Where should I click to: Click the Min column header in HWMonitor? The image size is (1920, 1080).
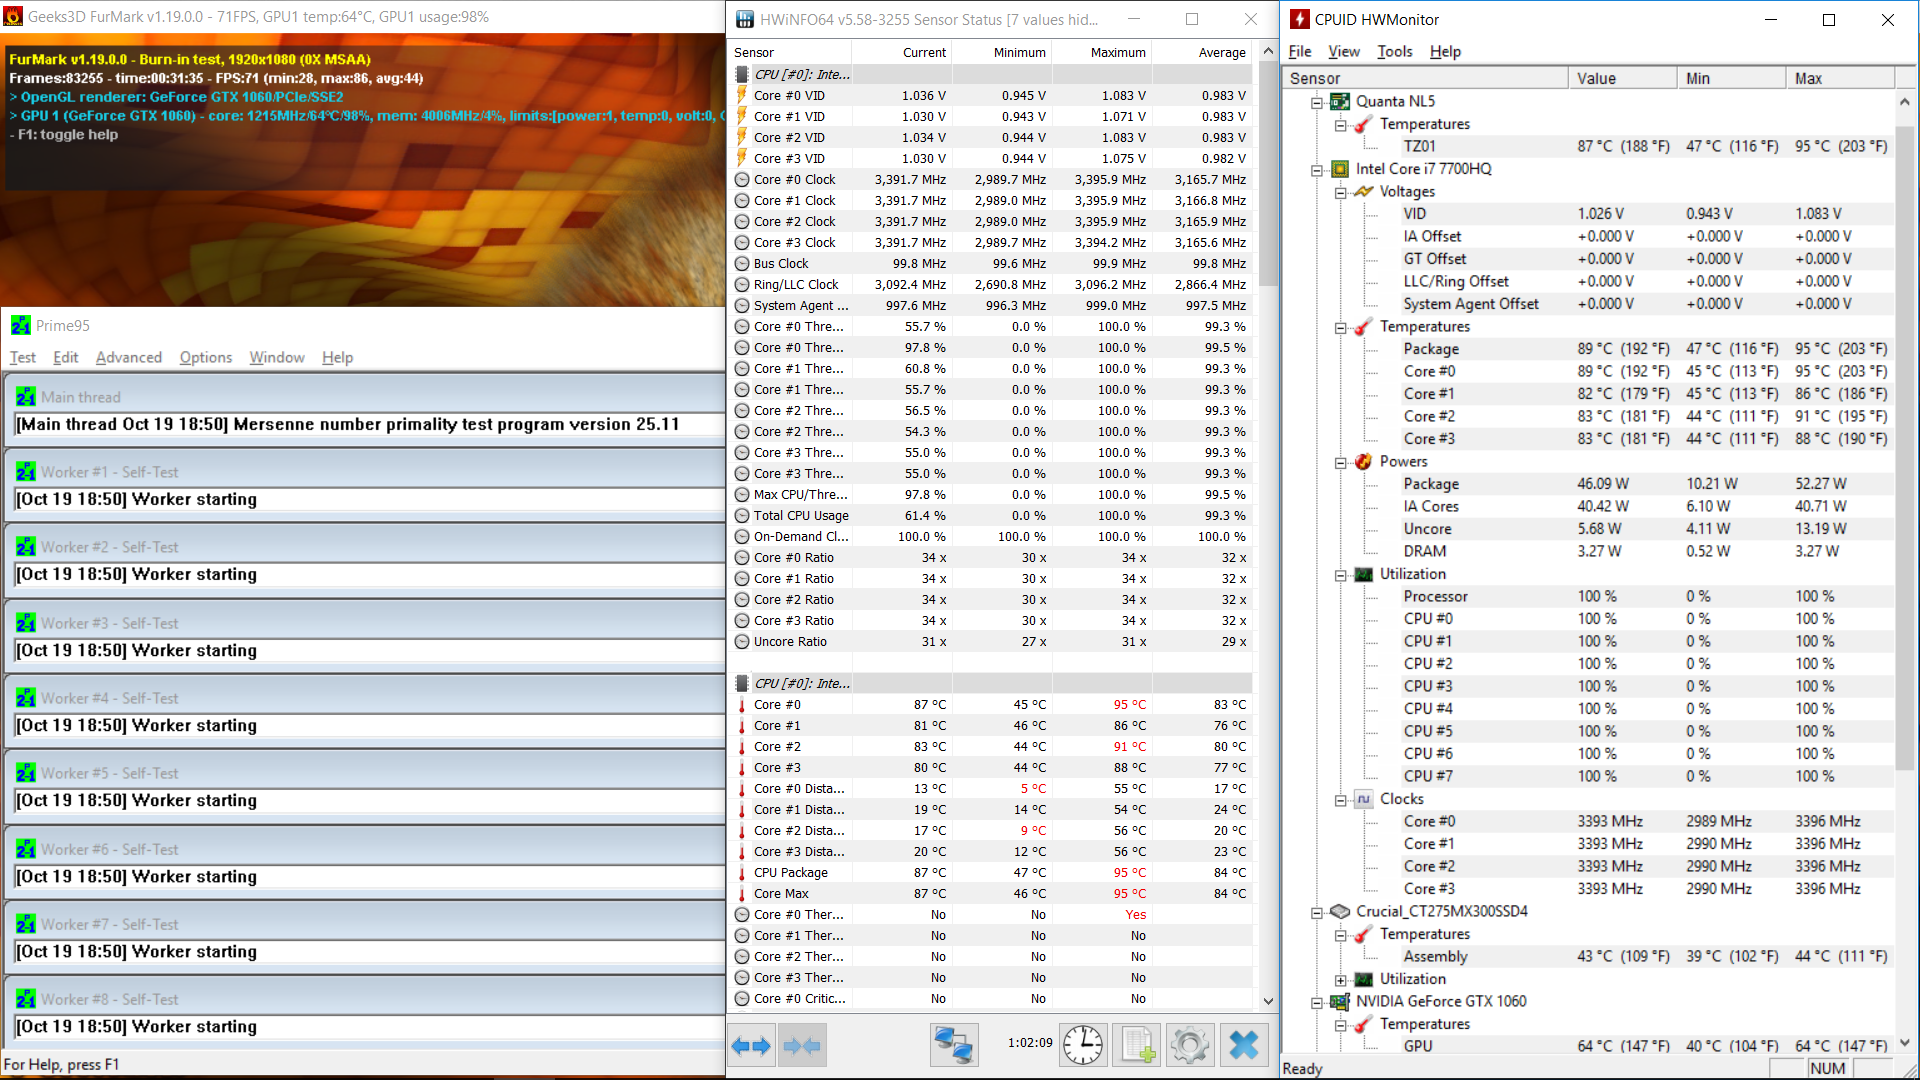click(x=1731, y=78)
